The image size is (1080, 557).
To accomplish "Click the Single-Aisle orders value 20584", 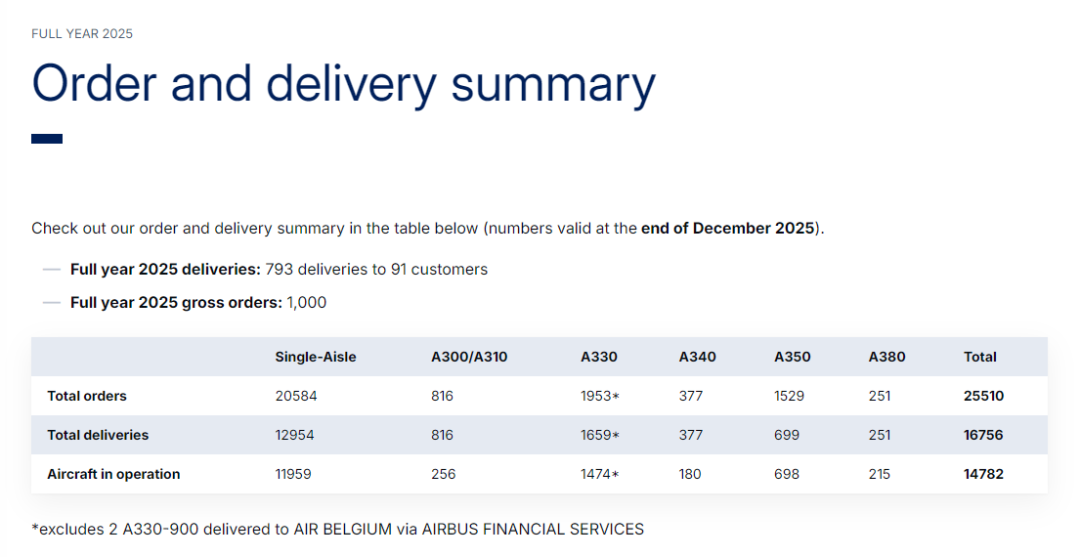I will point(296,396).
